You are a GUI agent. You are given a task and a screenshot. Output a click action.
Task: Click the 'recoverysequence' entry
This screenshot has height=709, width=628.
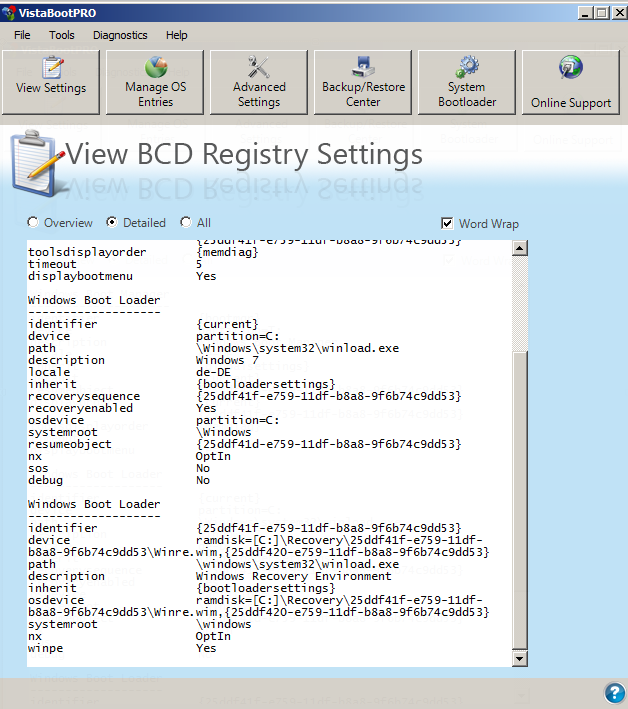tap(84, 397)
